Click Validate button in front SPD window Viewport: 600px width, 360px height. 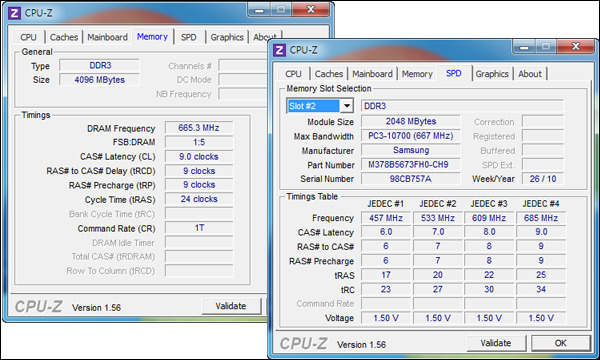pos(496,343)
